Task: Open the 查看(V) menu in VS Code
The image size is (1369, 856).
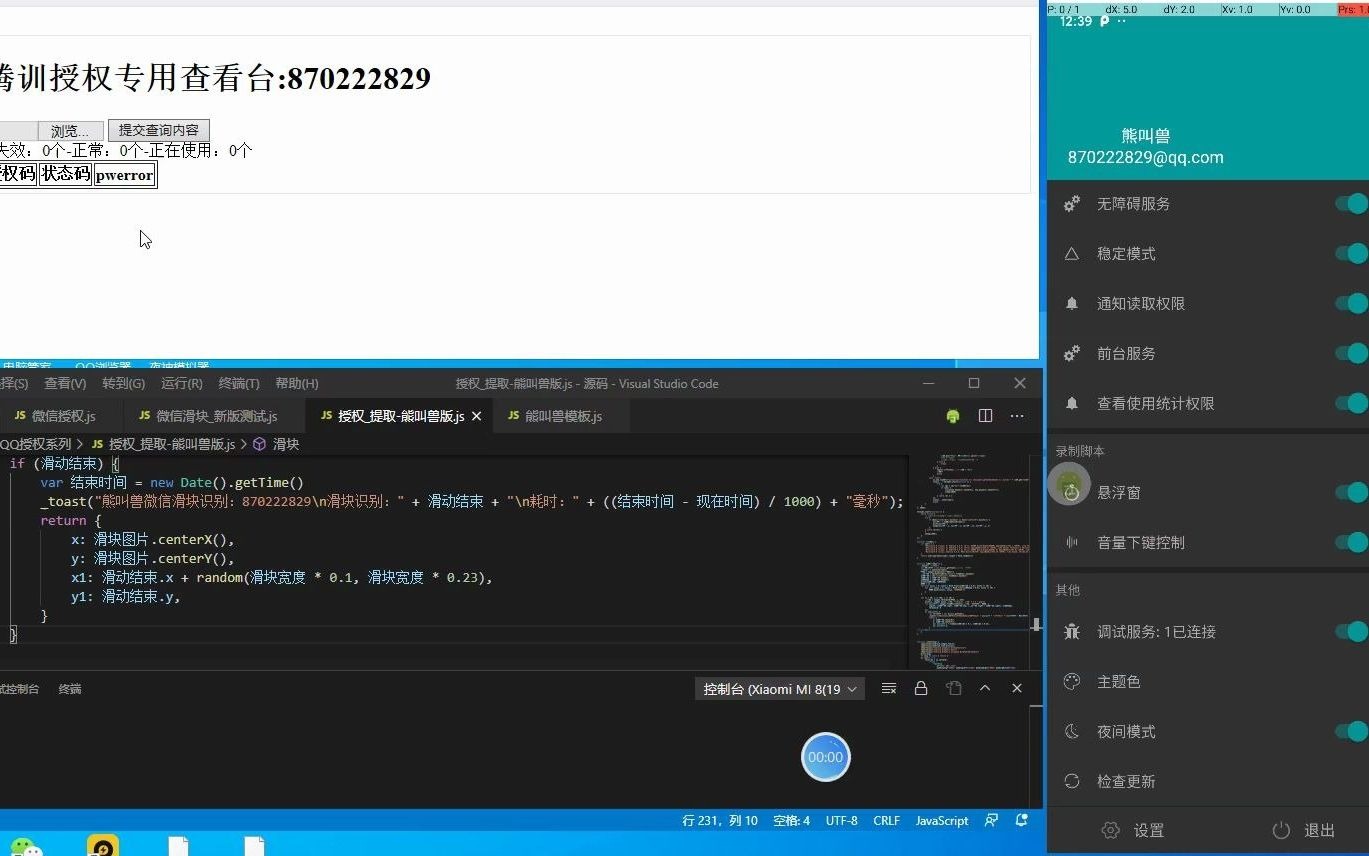Action: [x=65, y=384]
